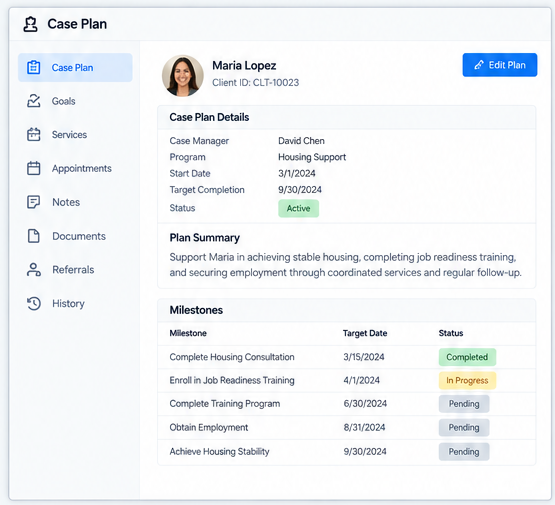This screenshot has height=505, width=555.
Task: Click the Completed status badge
Action: 467,357
